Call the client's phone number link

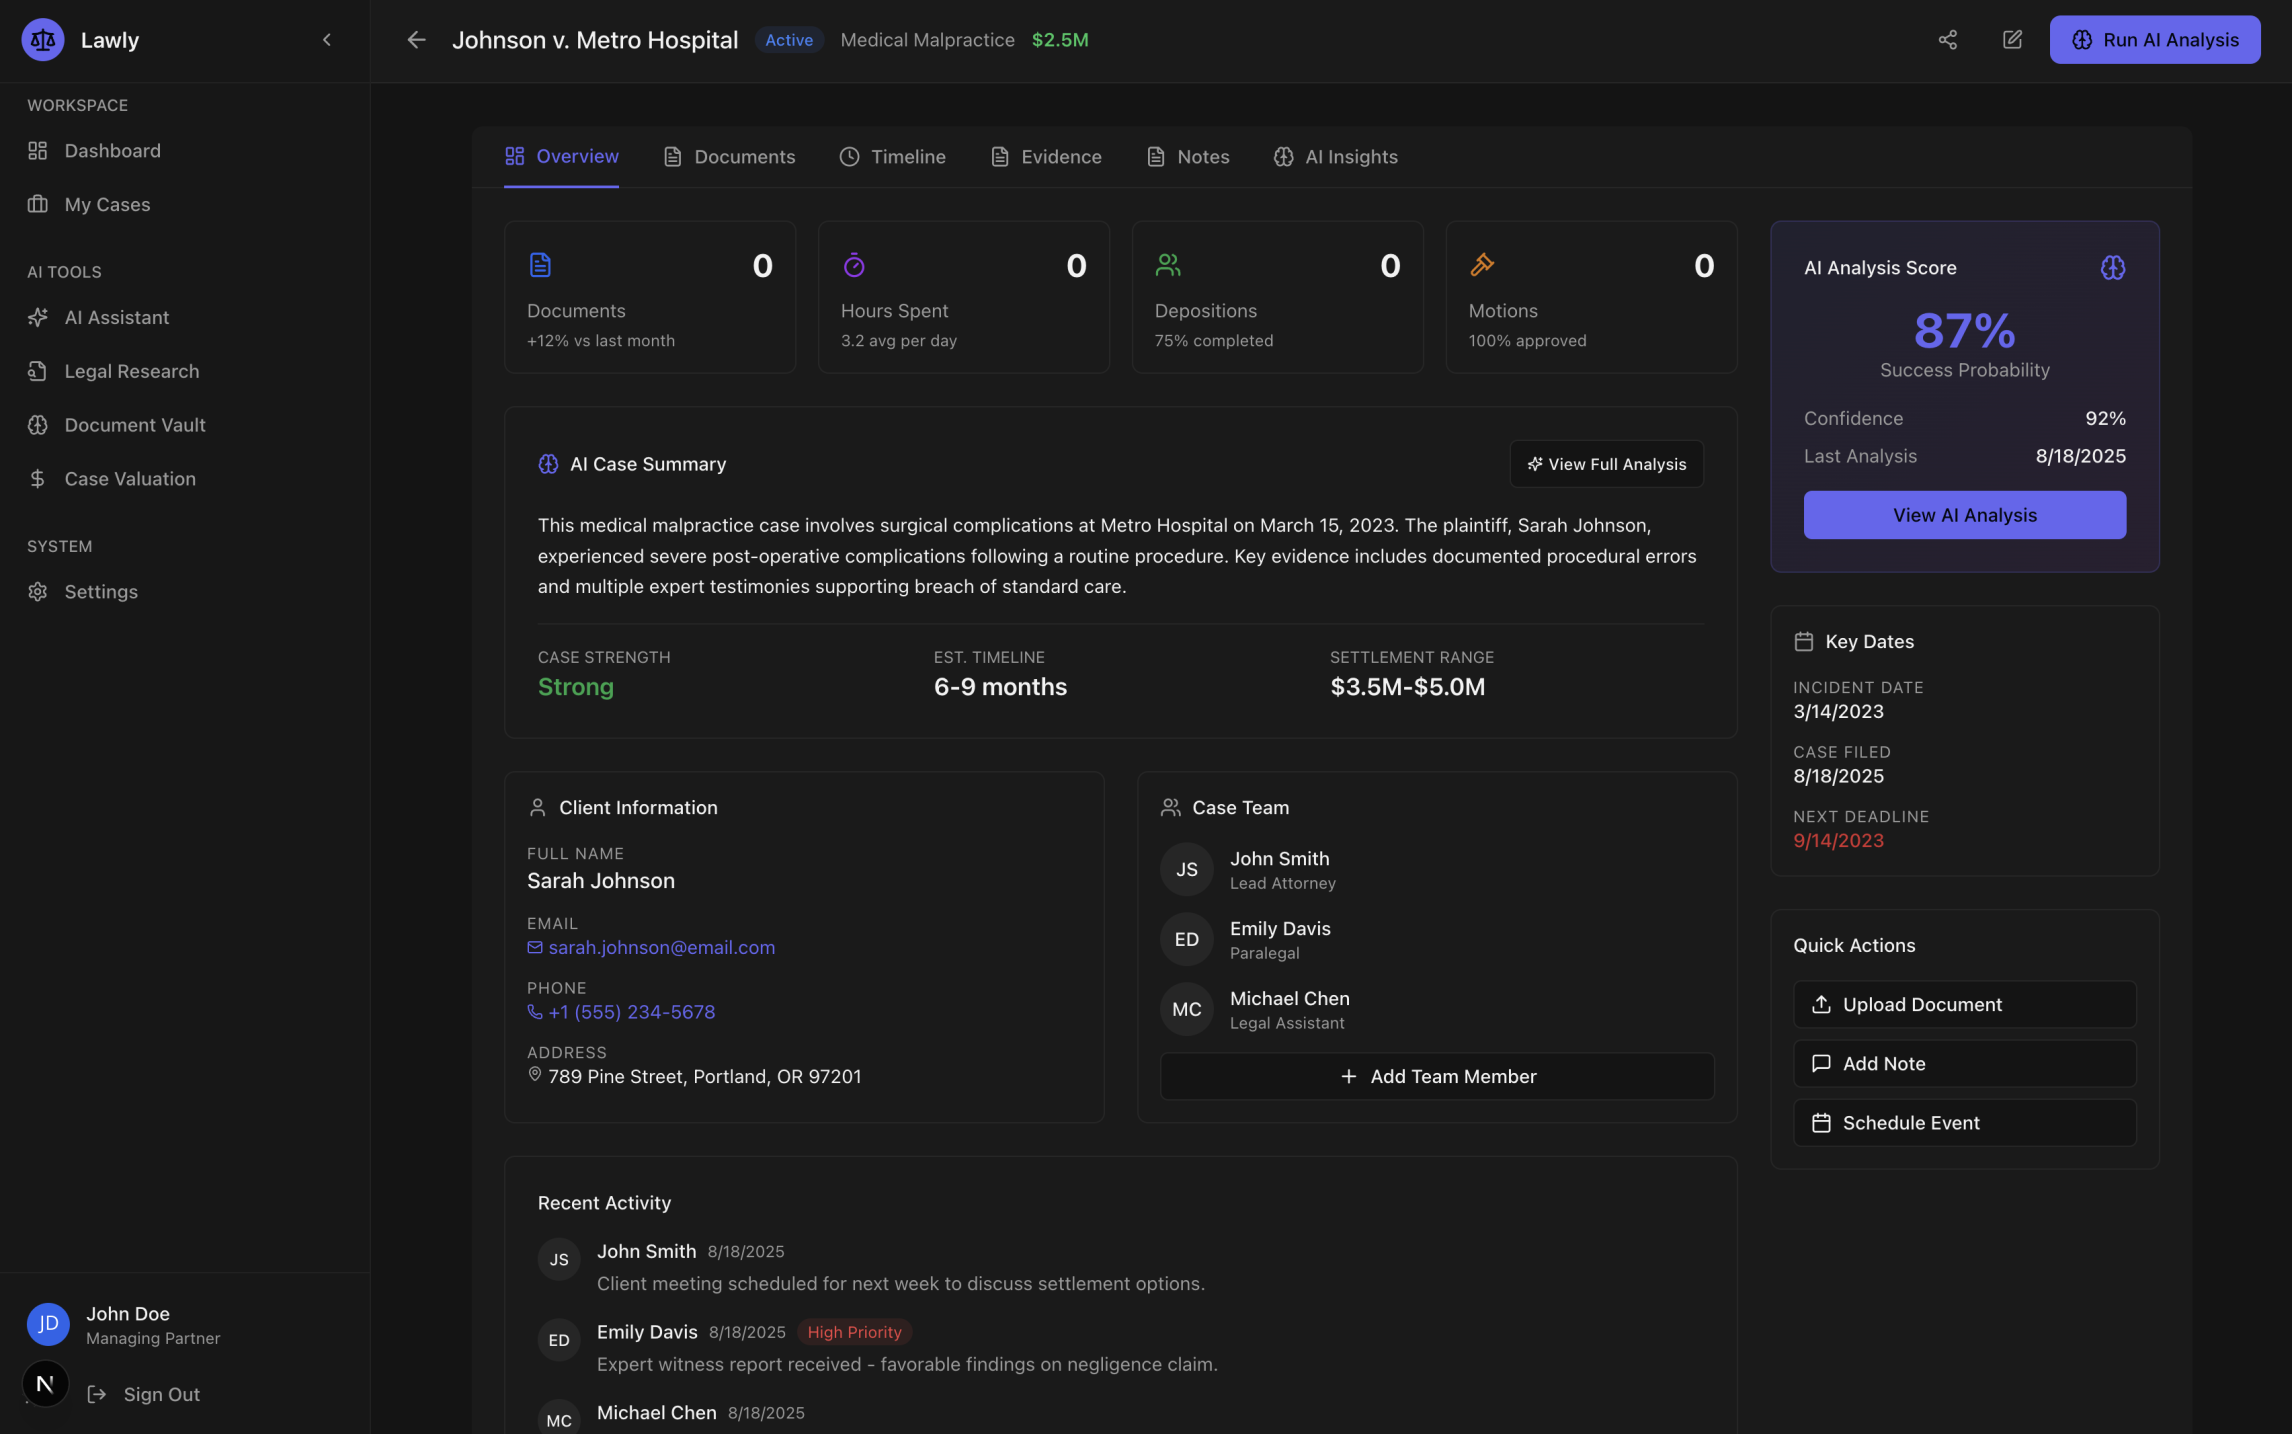click(631, 1012)
